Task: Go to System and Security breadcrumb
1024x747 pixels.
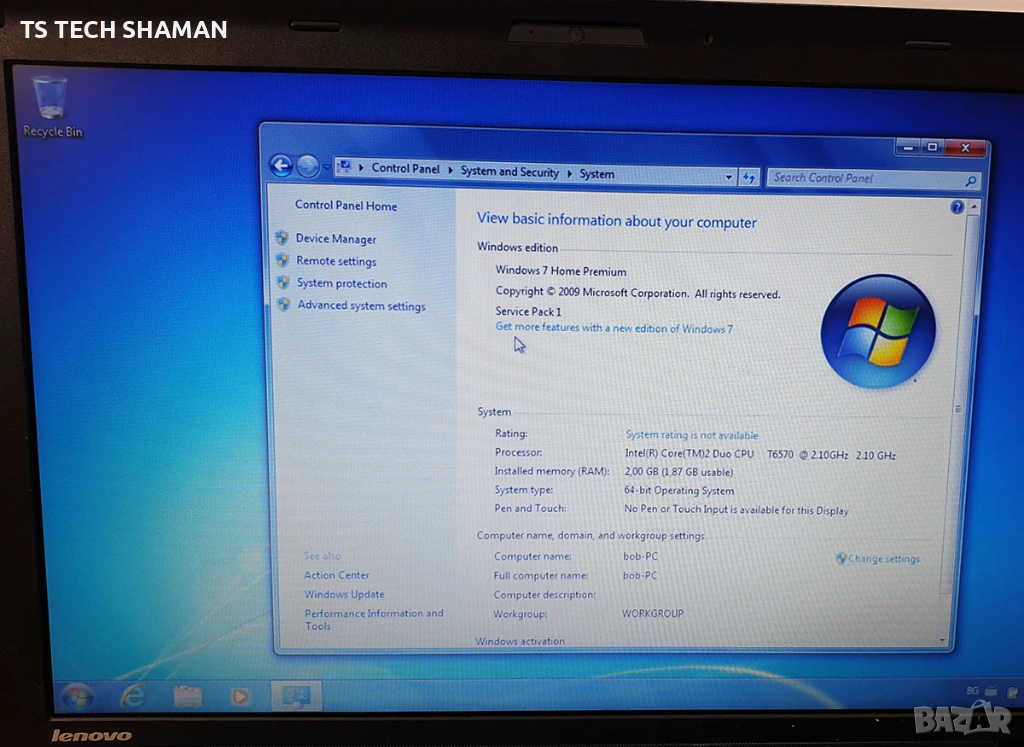Action: [509, 172]
